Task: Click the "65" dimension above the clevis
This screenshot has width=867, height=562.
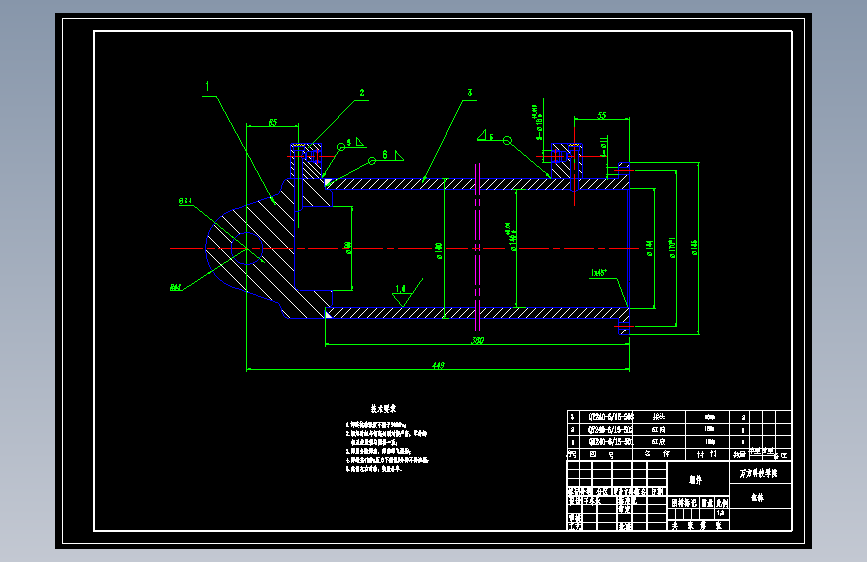Action: (273, 123)
